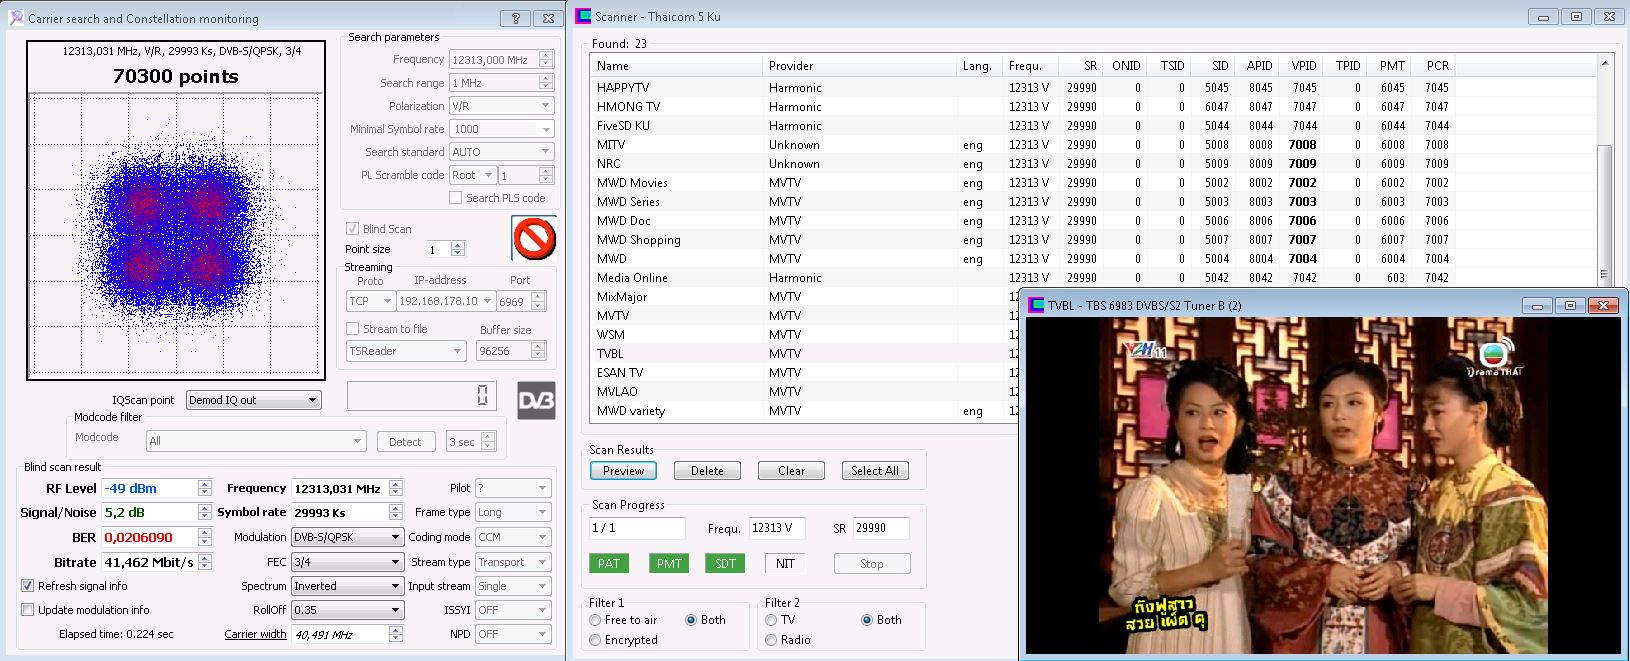The image size is (1630, 661).
Task: Open the RollOff 0.35 dropdown
Action: click(x=347, y=610)
